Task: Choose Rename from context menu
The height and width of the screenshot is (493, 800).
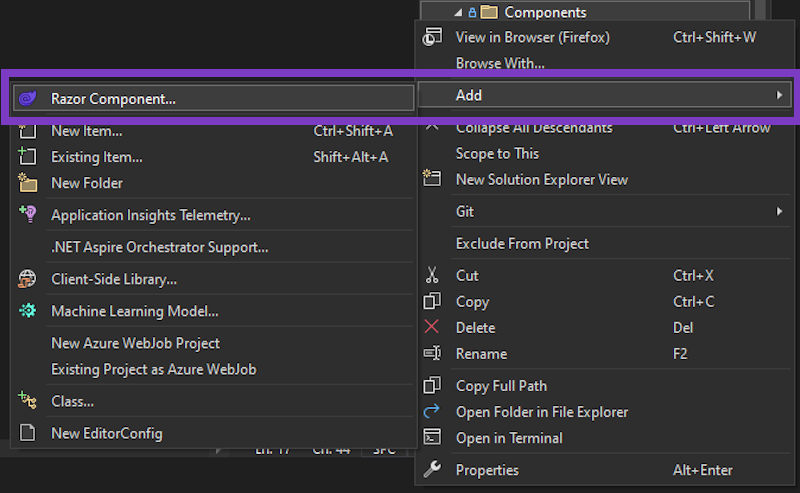Action: pyautogui.click(x=481, y=353)
